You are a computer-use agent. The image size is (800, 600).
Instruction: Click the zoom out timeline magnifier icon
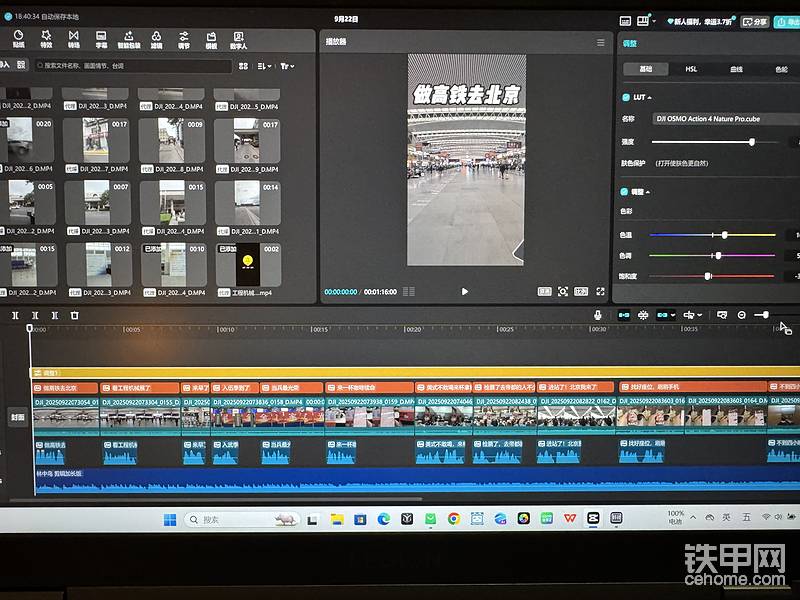[x=742, y=315]
